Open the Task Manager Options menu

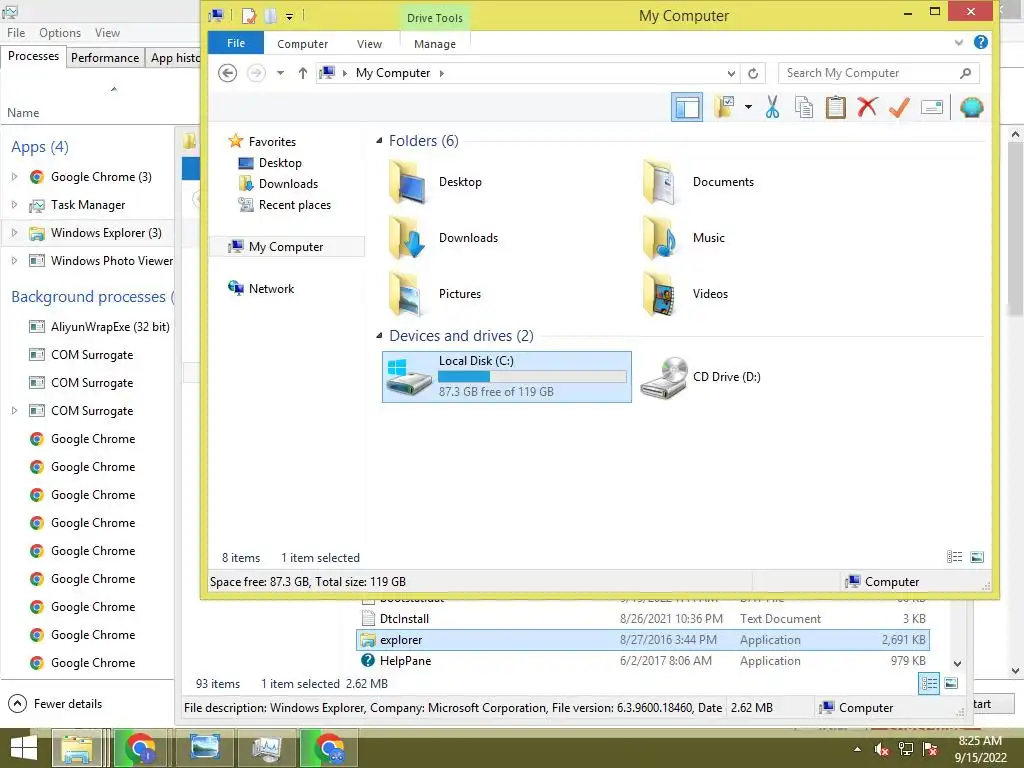coord(59,33)
